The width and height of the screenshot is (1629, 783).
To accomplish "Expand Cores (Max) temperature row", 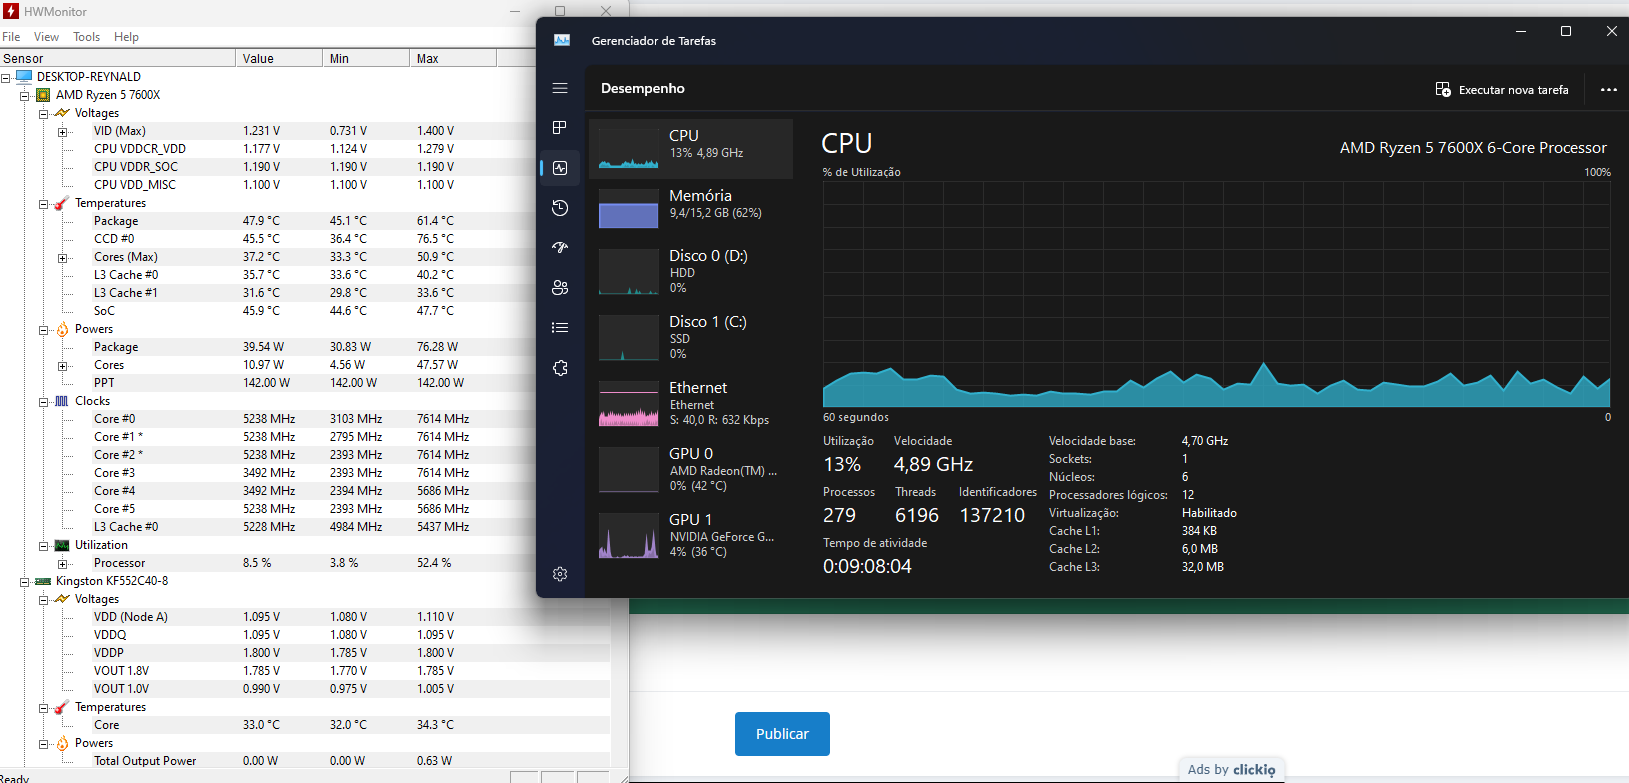I will pos(63,257).
